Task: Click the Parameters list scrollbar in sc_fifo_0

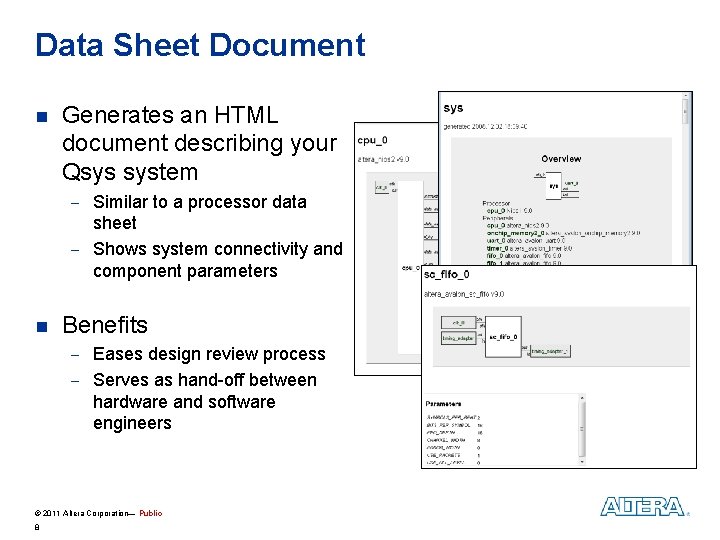Action: [582, 429]
